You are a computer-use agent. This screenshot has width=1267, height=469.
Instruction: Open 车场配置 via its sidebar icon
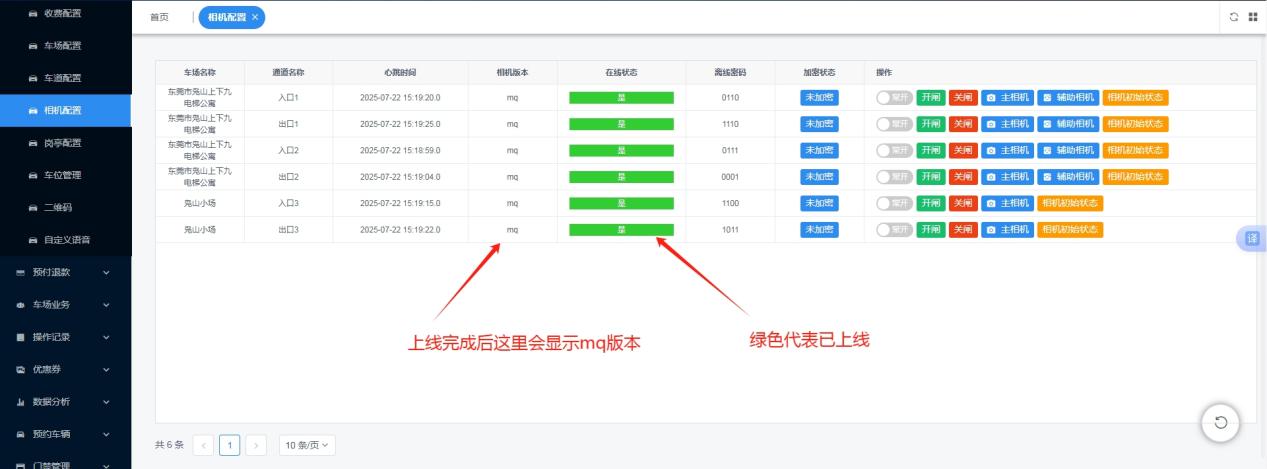[x=33, y=46]
